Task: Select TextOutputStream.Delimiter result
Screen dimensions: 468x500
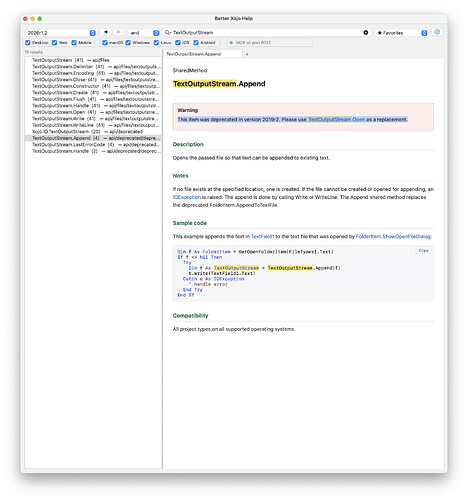Action: [93, 67]
